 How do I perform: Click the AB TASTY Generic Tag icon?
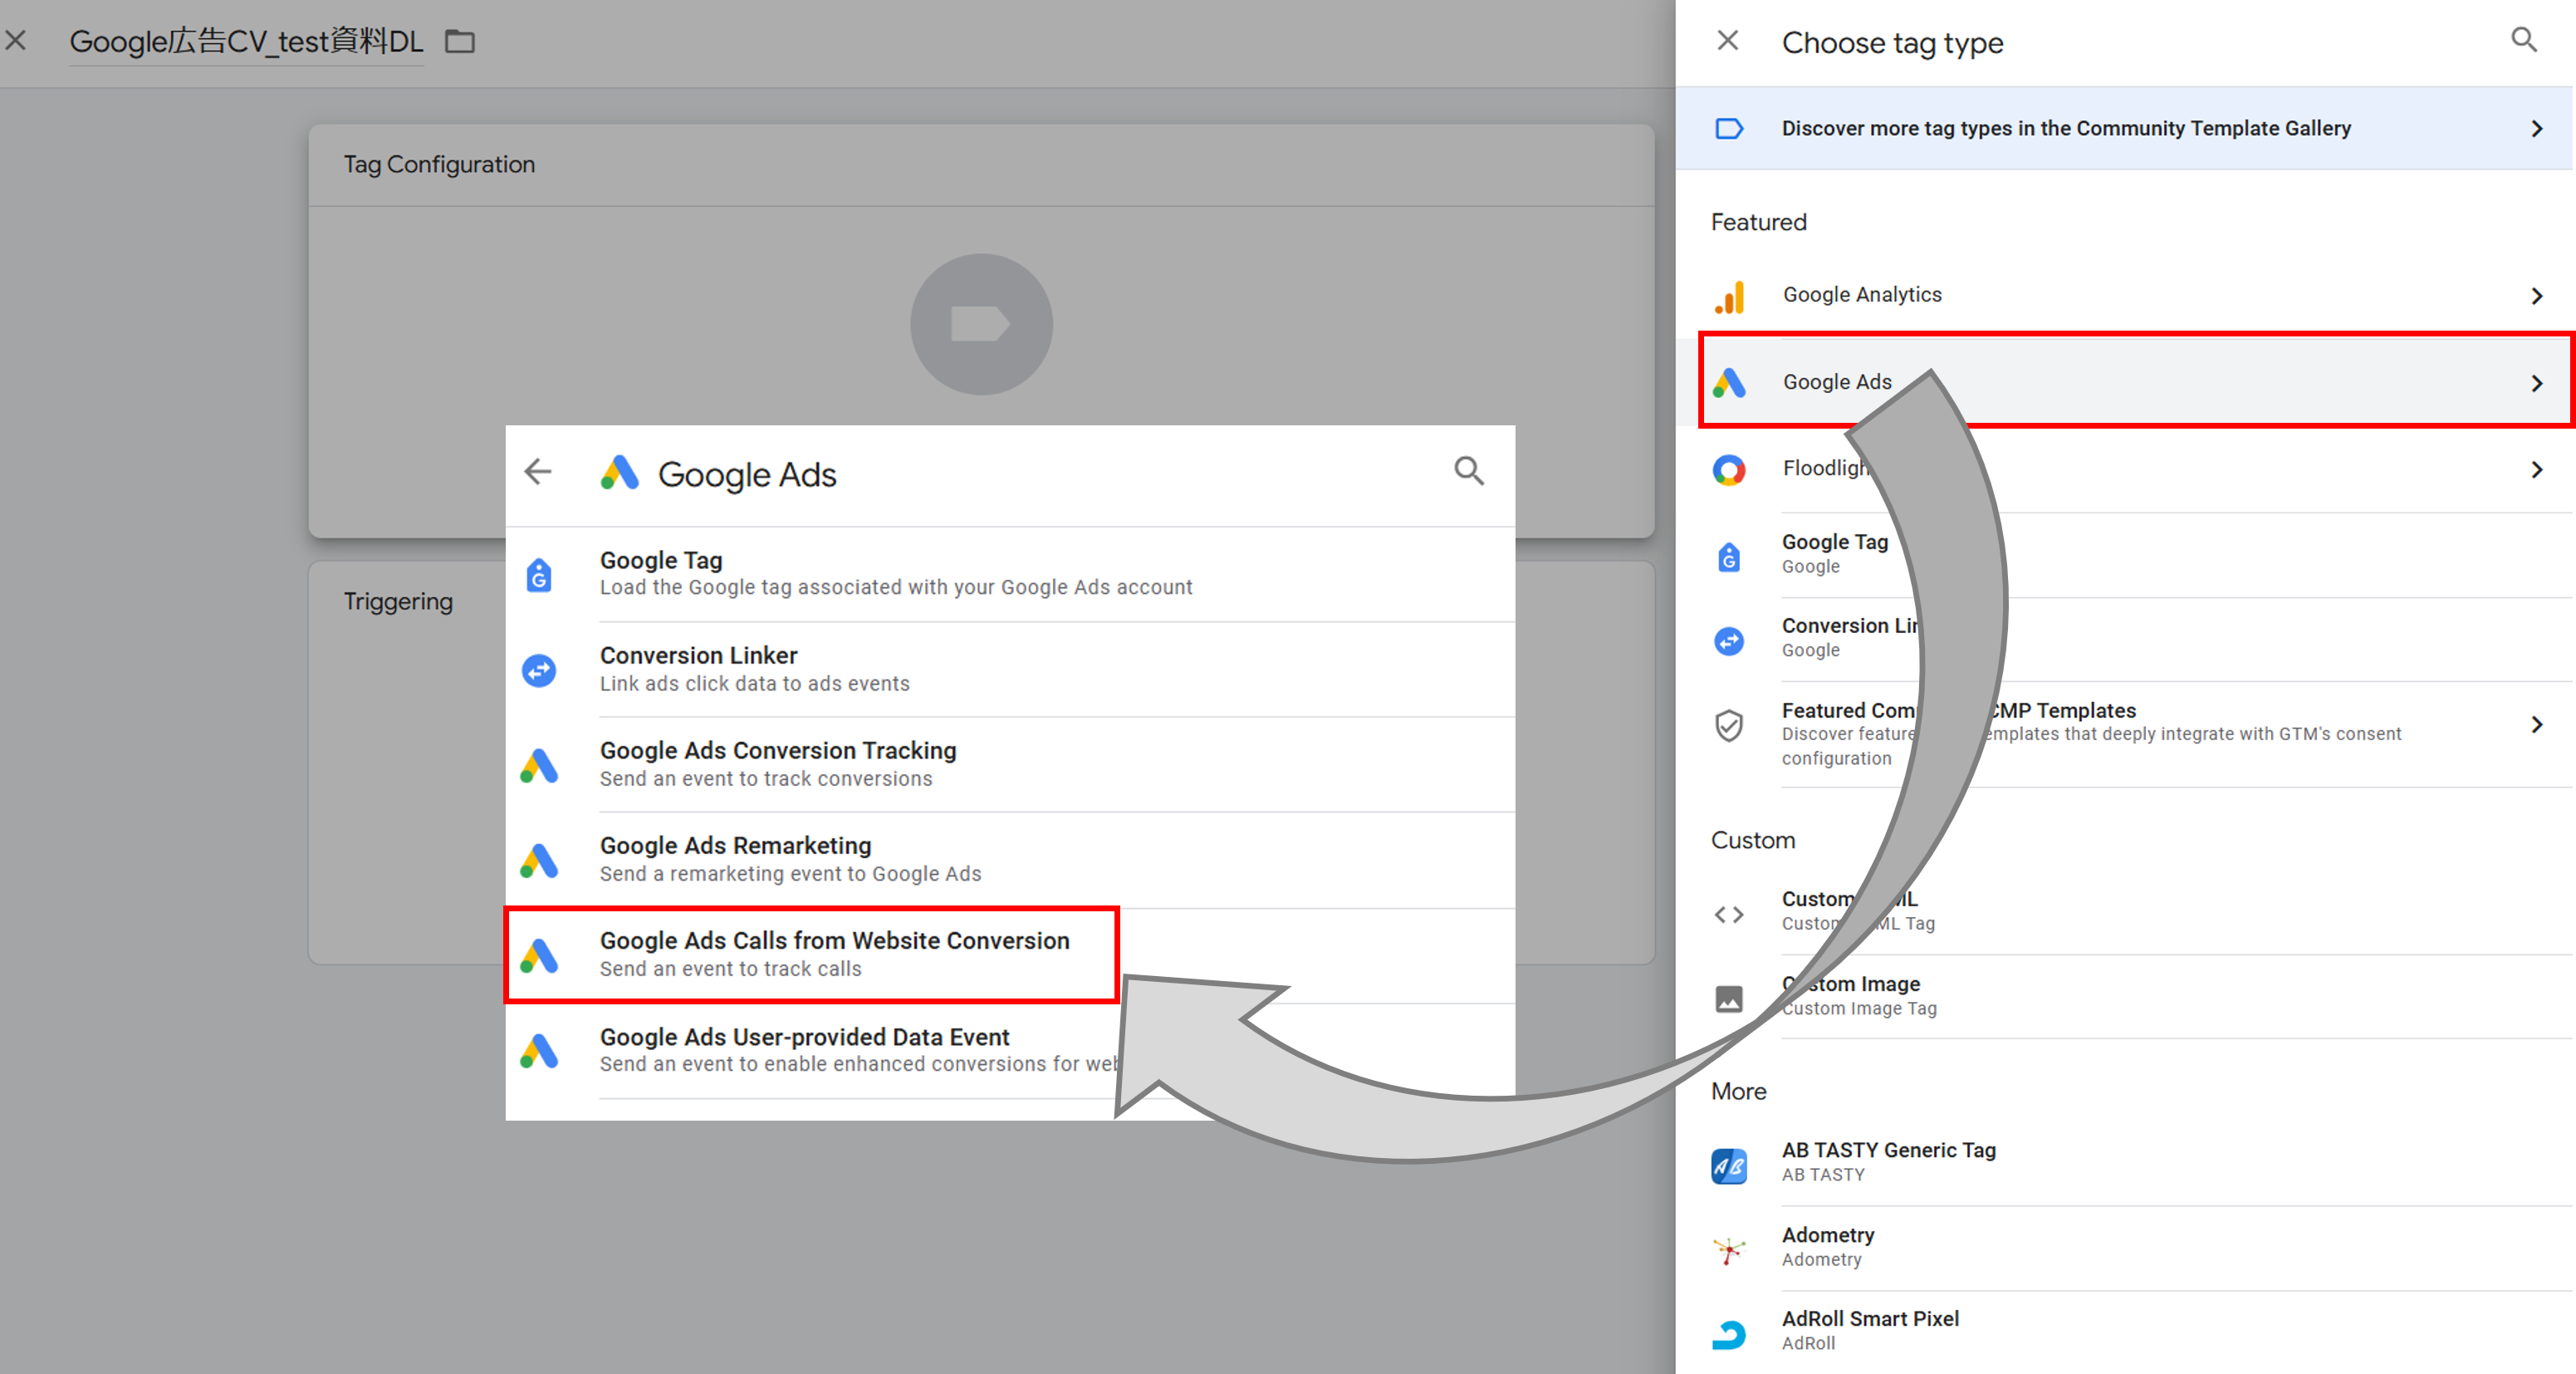coord(1729,1166)
